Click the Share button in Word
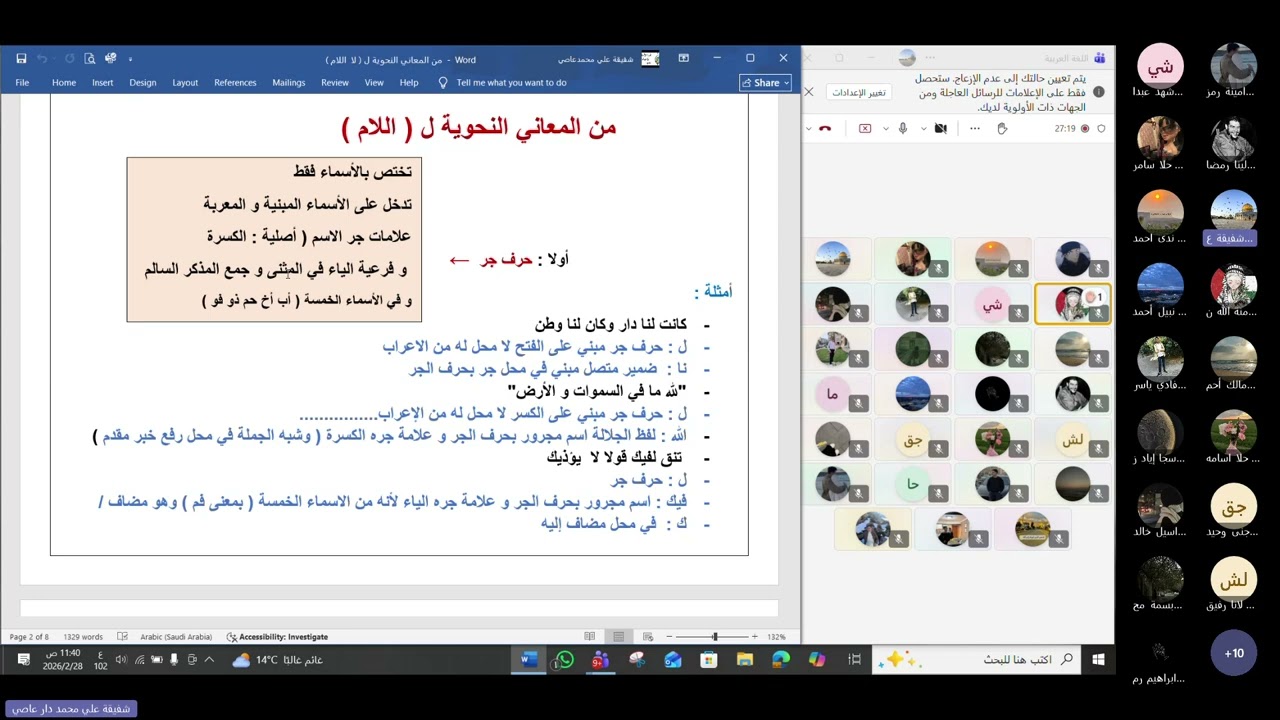Screen dimensions: 1280x720 (x=766, y=83)
